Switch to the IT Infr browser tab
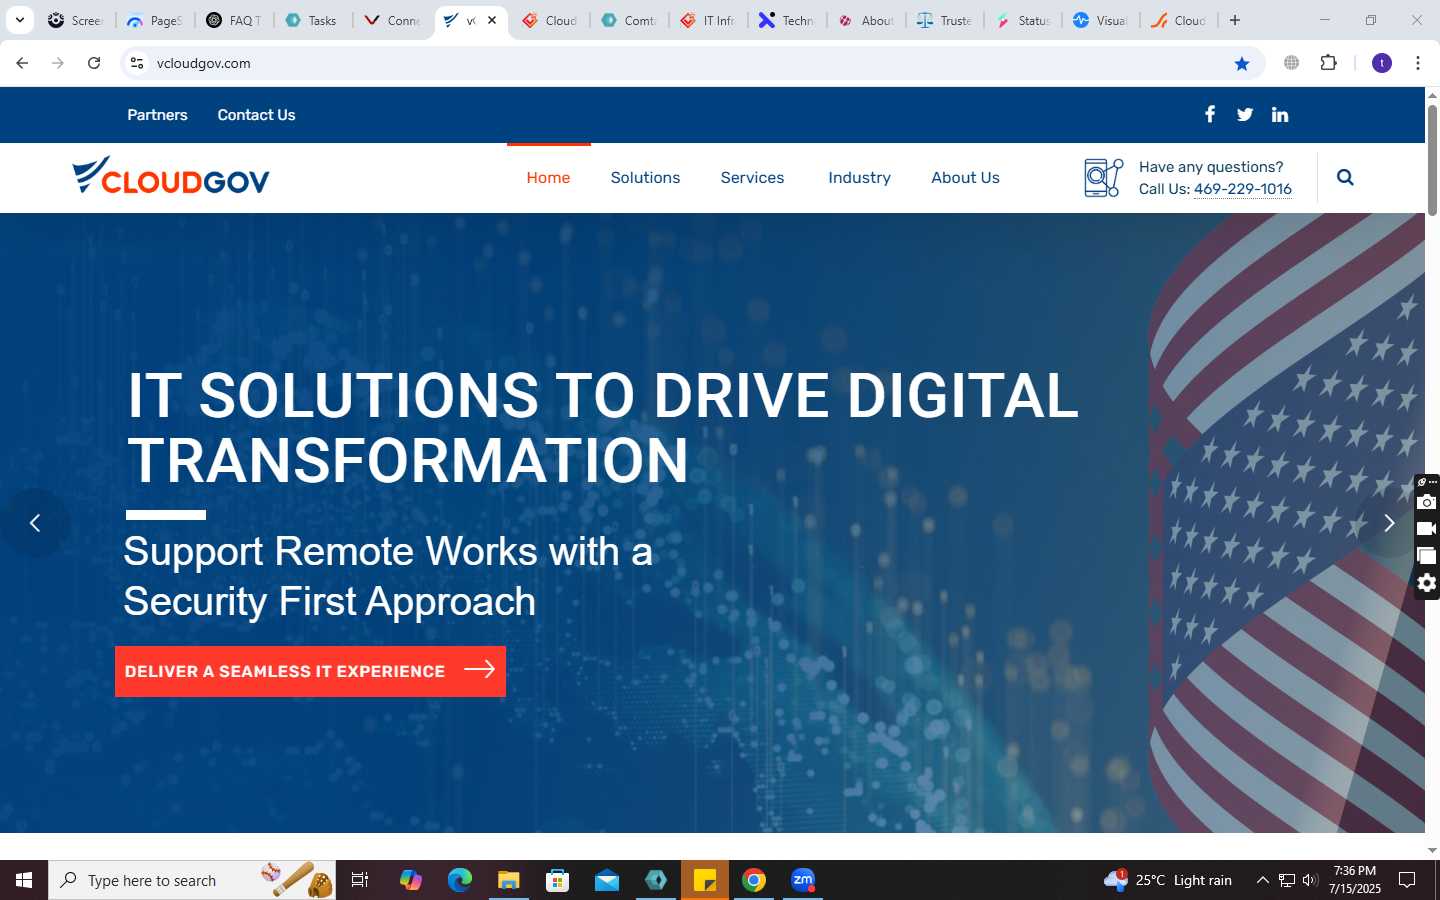1440x900 pixels. point(708,20)
